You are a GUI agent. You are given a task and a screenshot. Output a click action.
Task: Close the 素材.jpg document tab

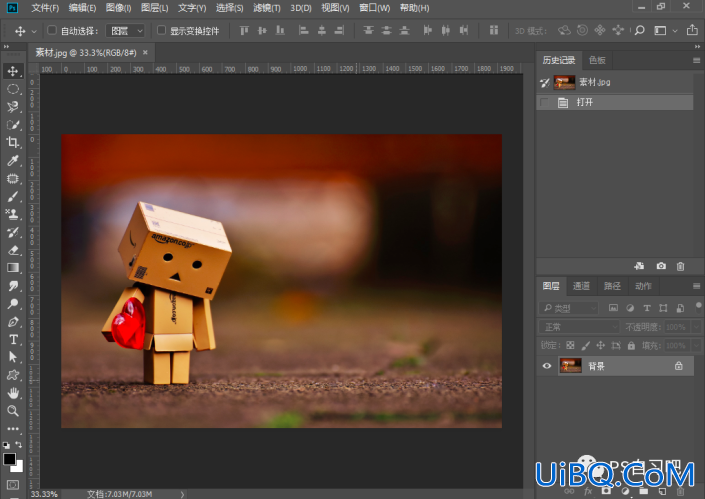point(145,53)
